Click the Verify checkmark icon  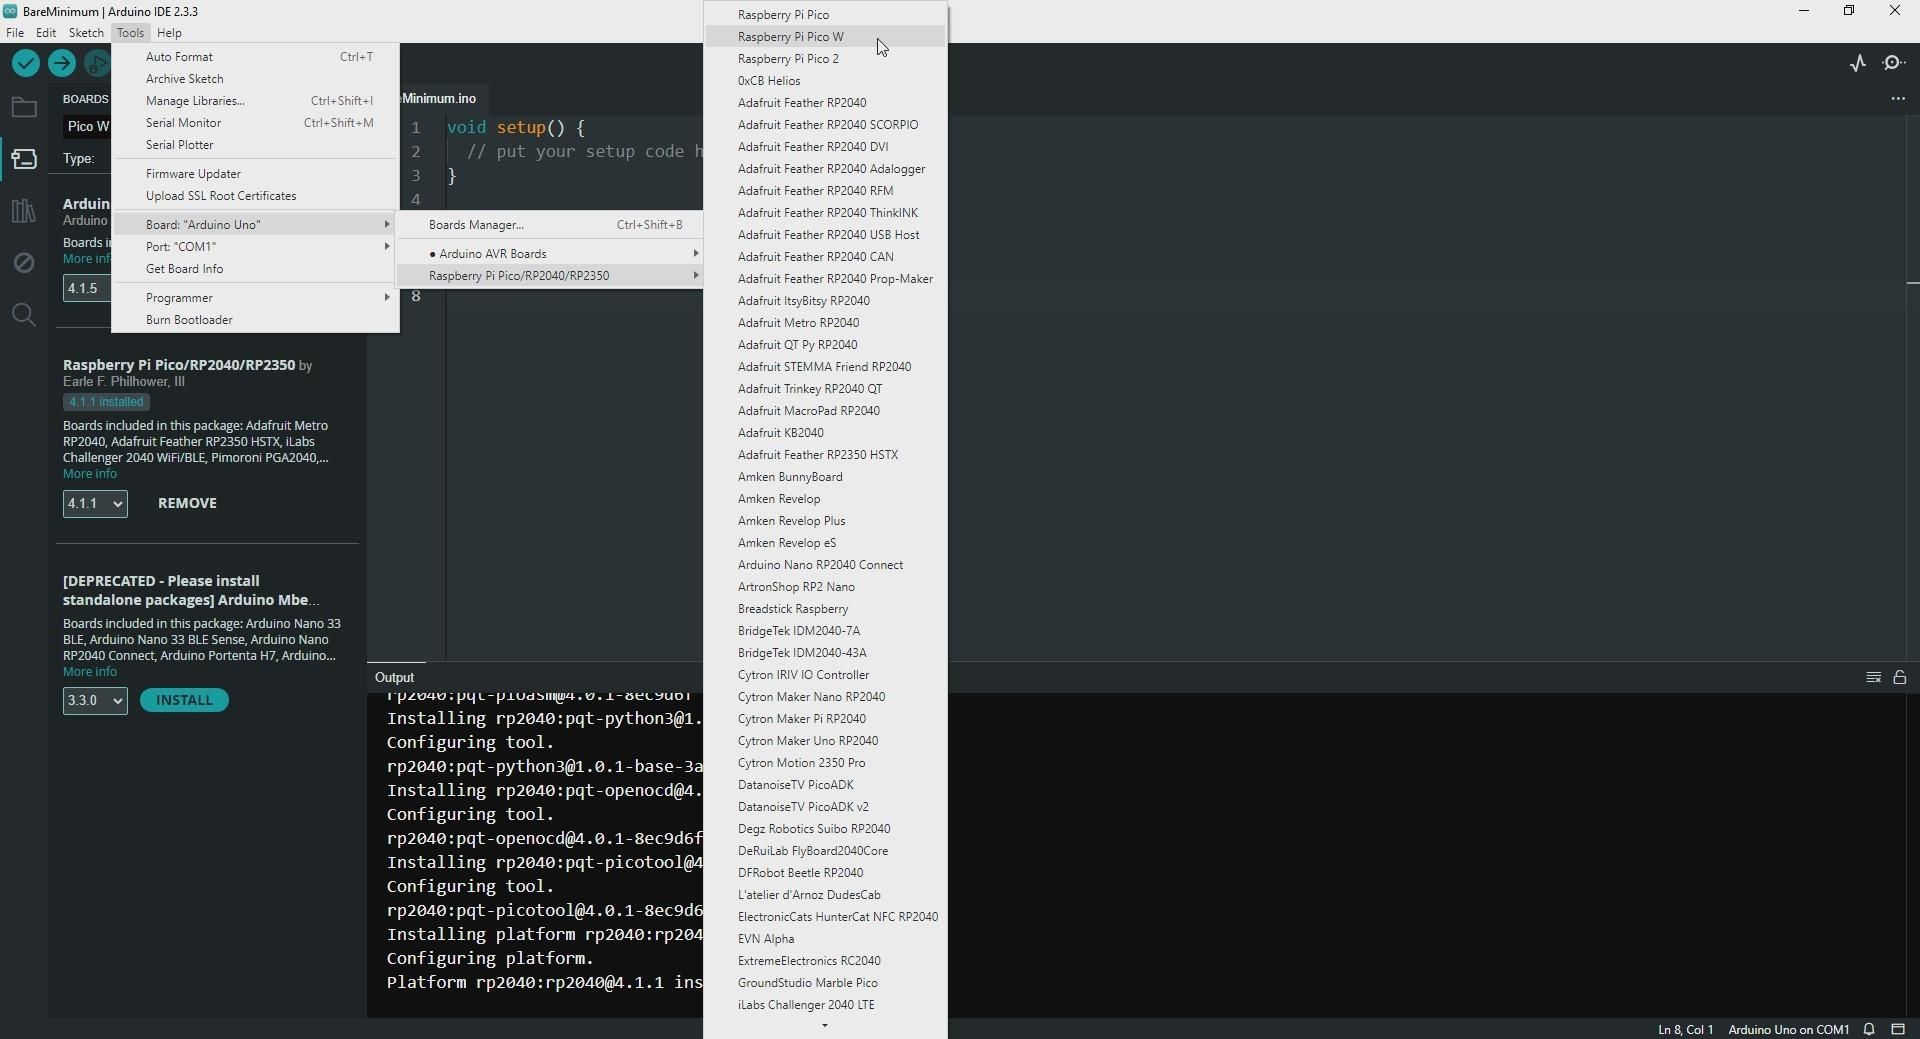[x=26, y=63]
